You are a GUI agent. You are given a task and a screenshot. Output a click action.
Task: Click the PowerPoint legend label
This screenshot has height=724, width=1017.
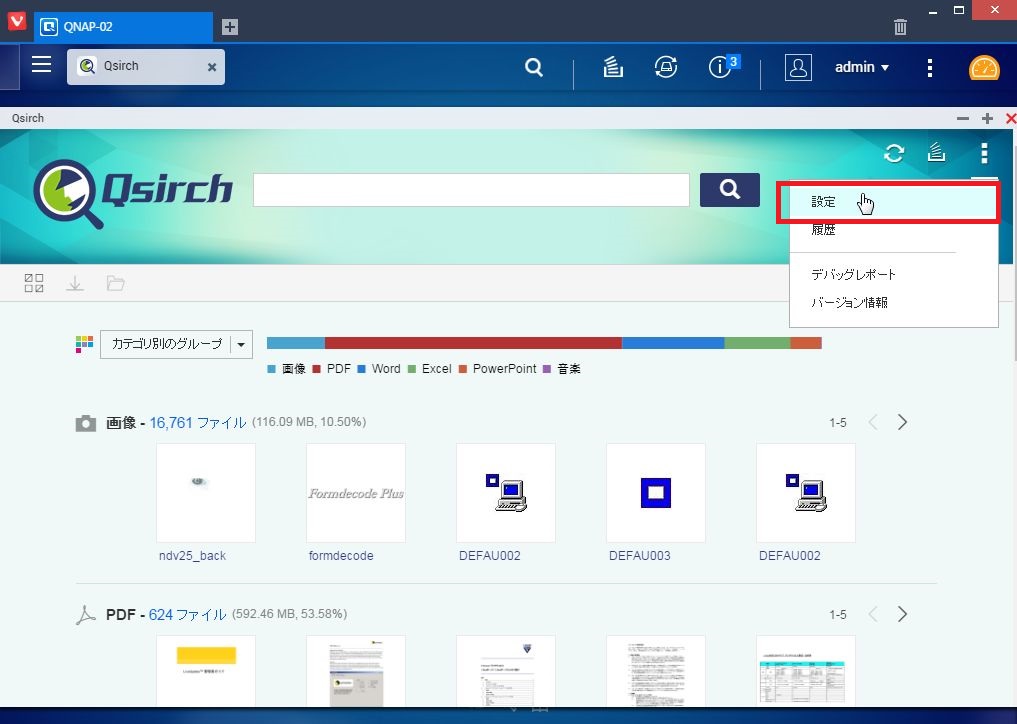(504, 369)
